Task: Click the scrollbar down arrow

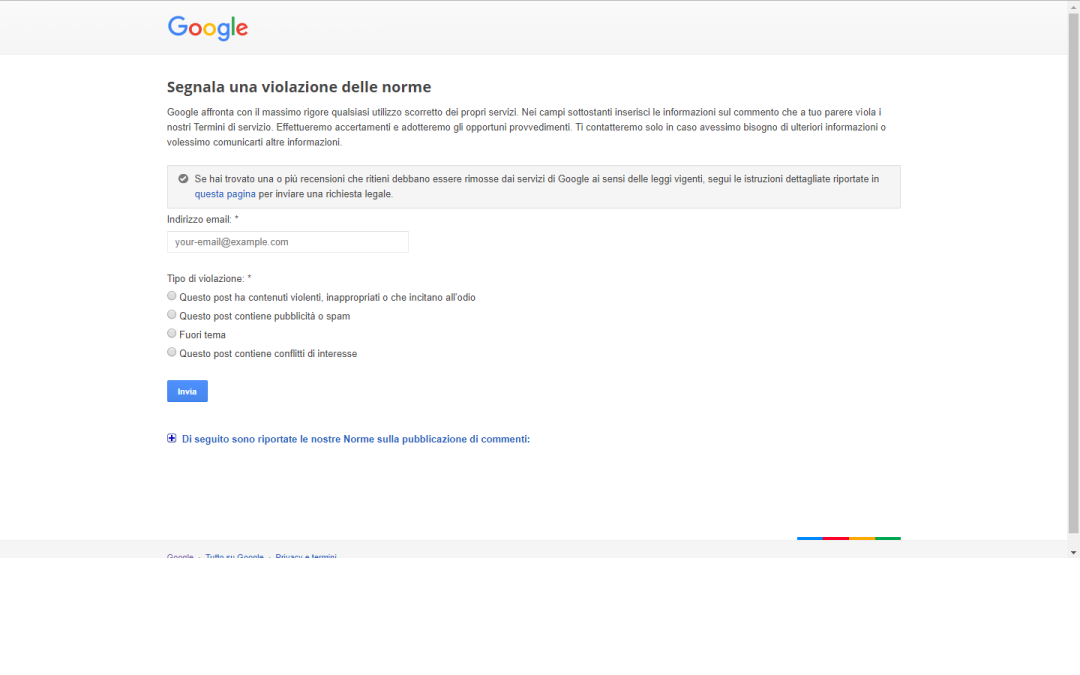Action: click(x=1073, y=552)
